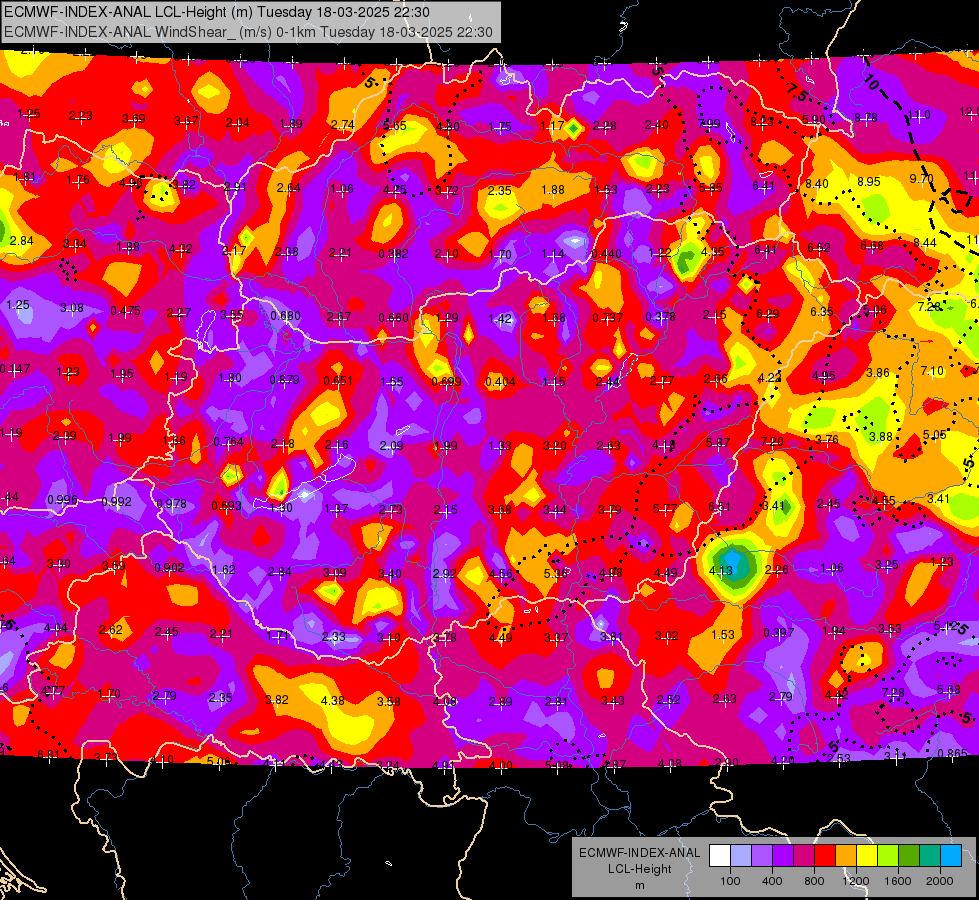
Task: Click the grid value 0.992
Action: 117,502
